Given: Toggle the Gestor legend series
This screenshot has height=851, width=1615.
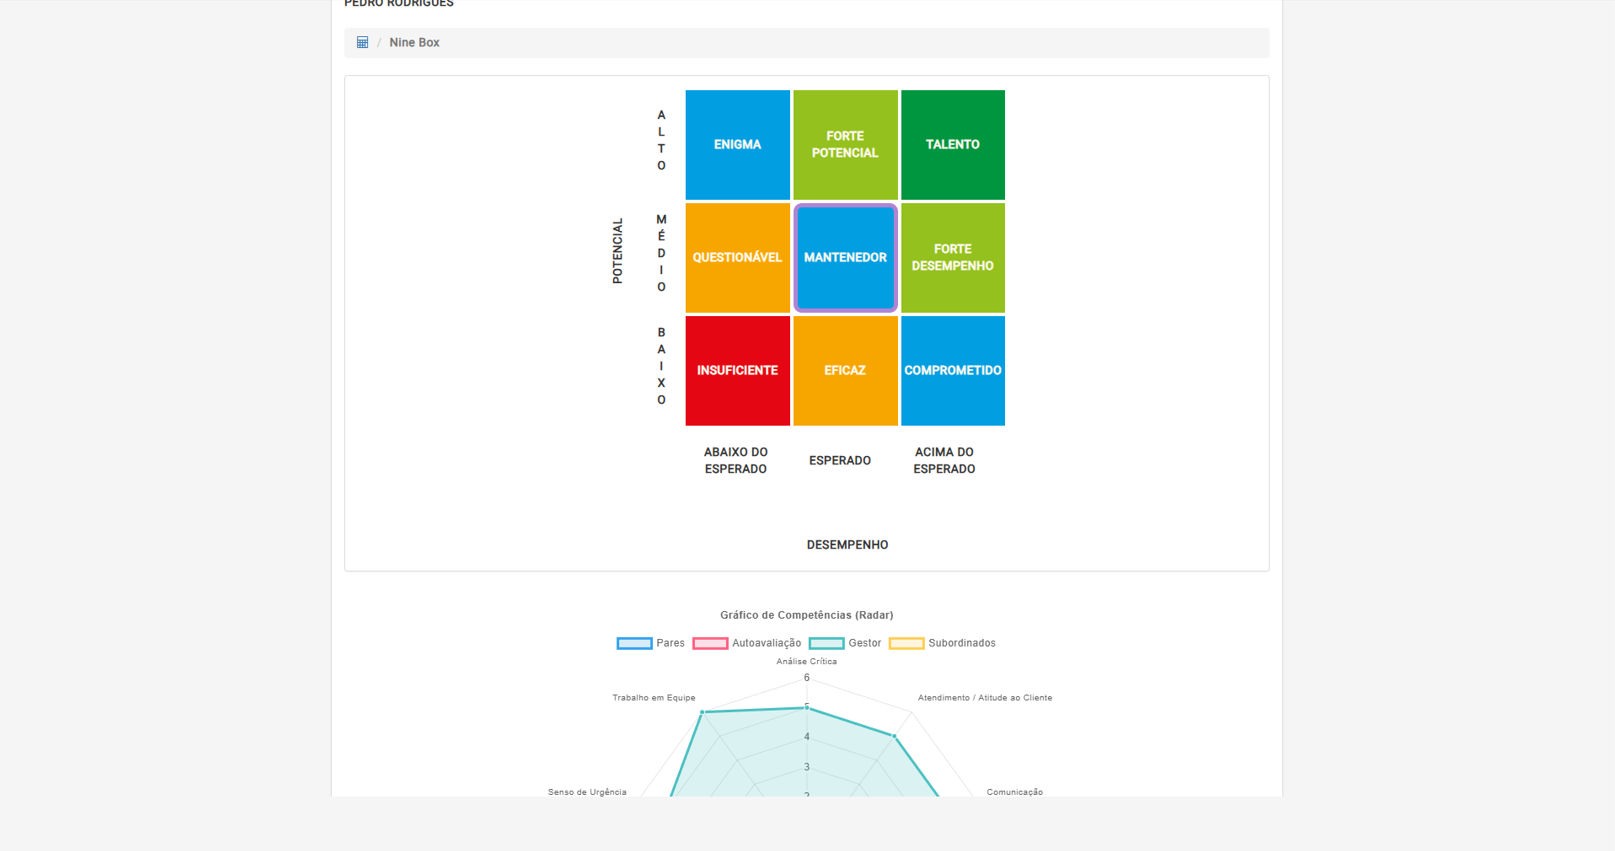Looking at the screenshot, I should (864, 643).
